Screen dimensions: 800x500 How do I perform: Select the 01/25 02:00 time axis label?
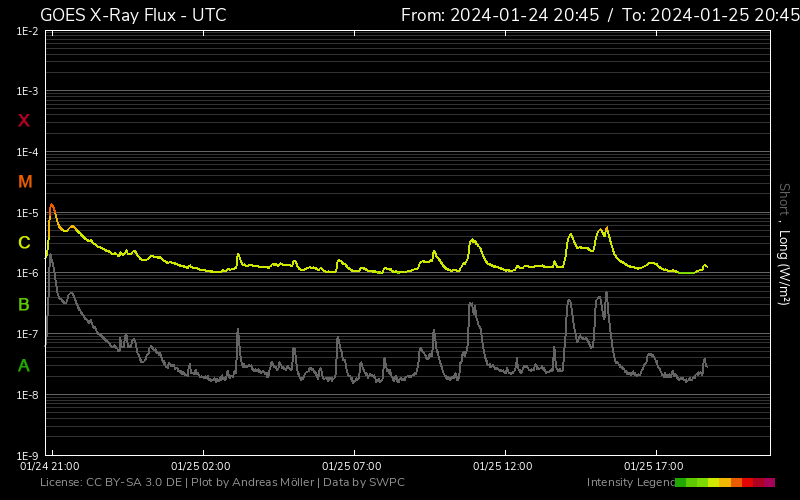point(201,466)
